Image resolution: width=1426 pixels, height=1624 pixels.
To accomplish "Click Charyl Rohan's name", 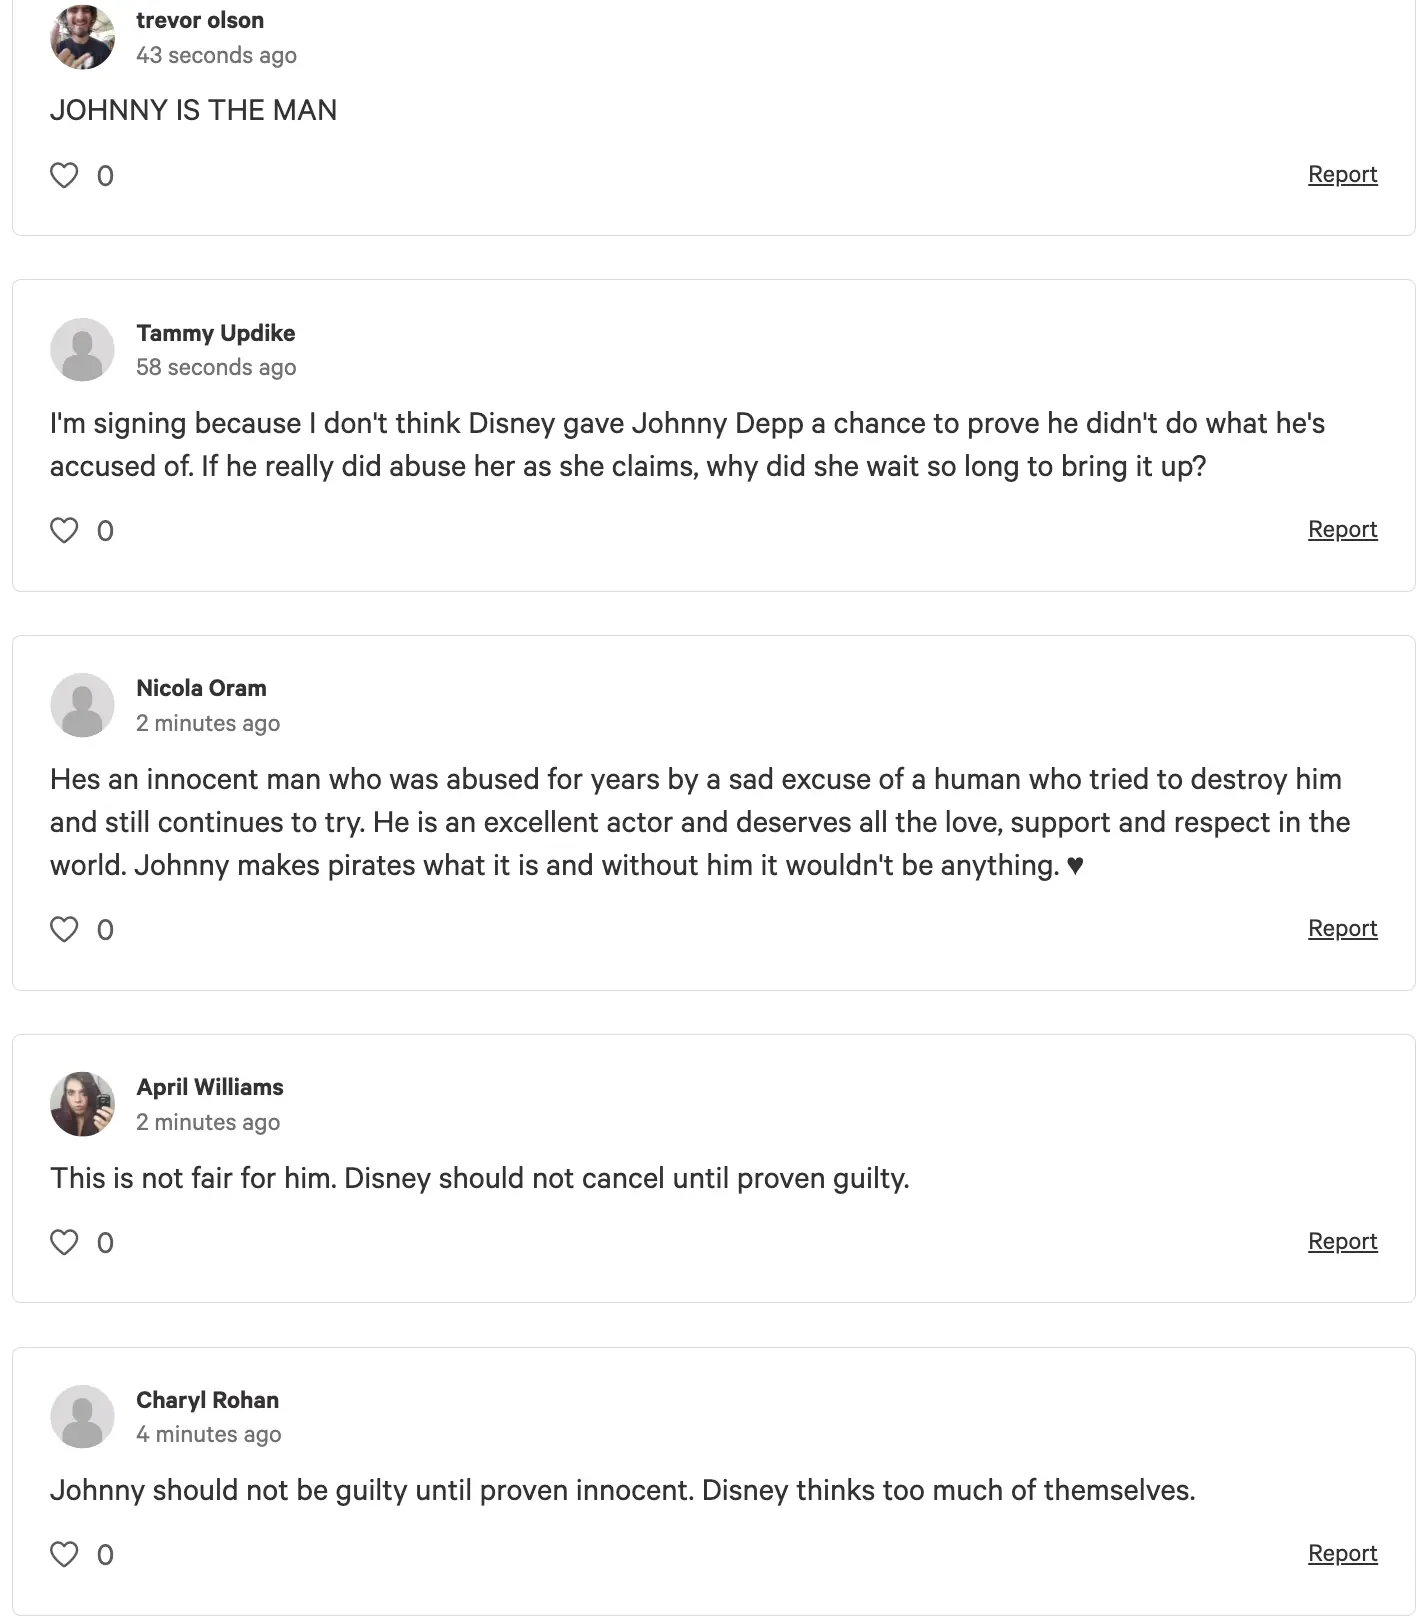I will [207, 1400].
